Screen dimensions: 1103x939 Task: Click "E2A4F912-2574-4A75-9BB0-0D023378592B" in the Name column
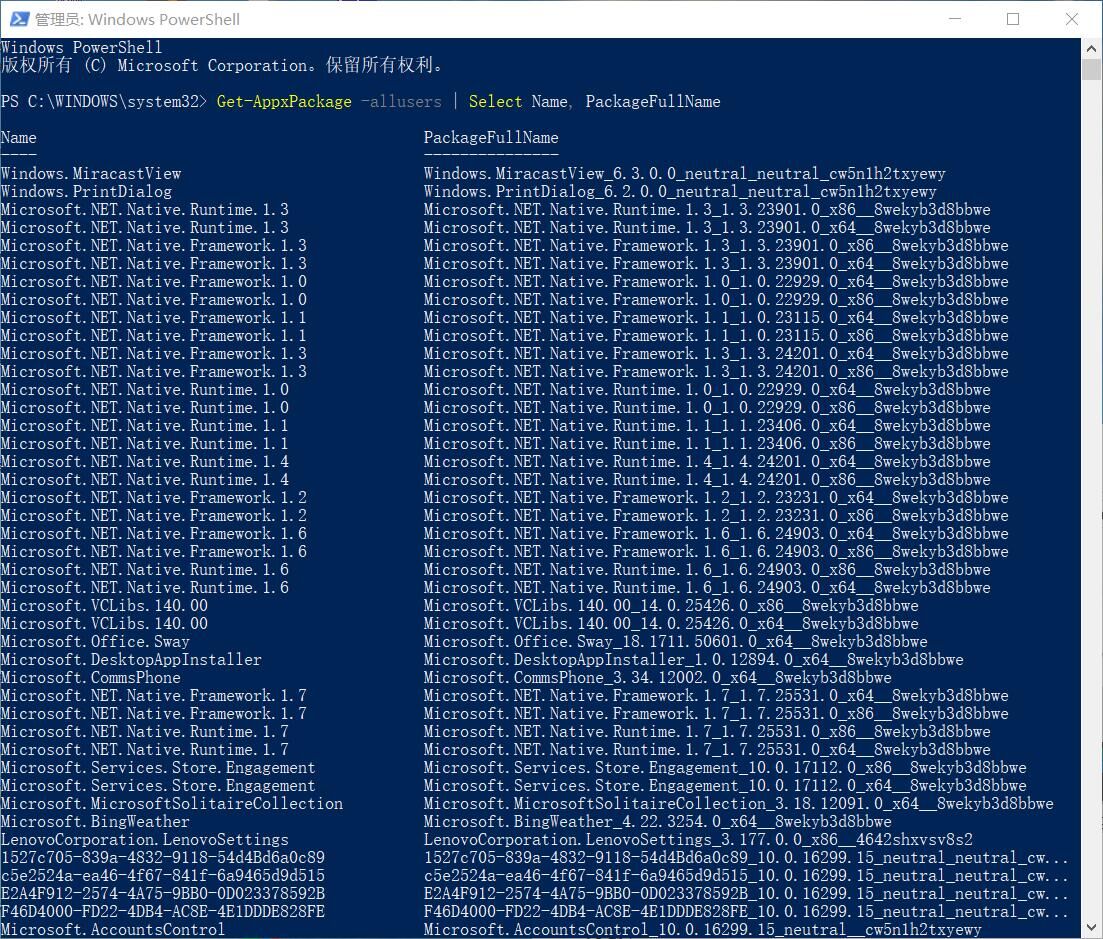(x=162, y=894)
